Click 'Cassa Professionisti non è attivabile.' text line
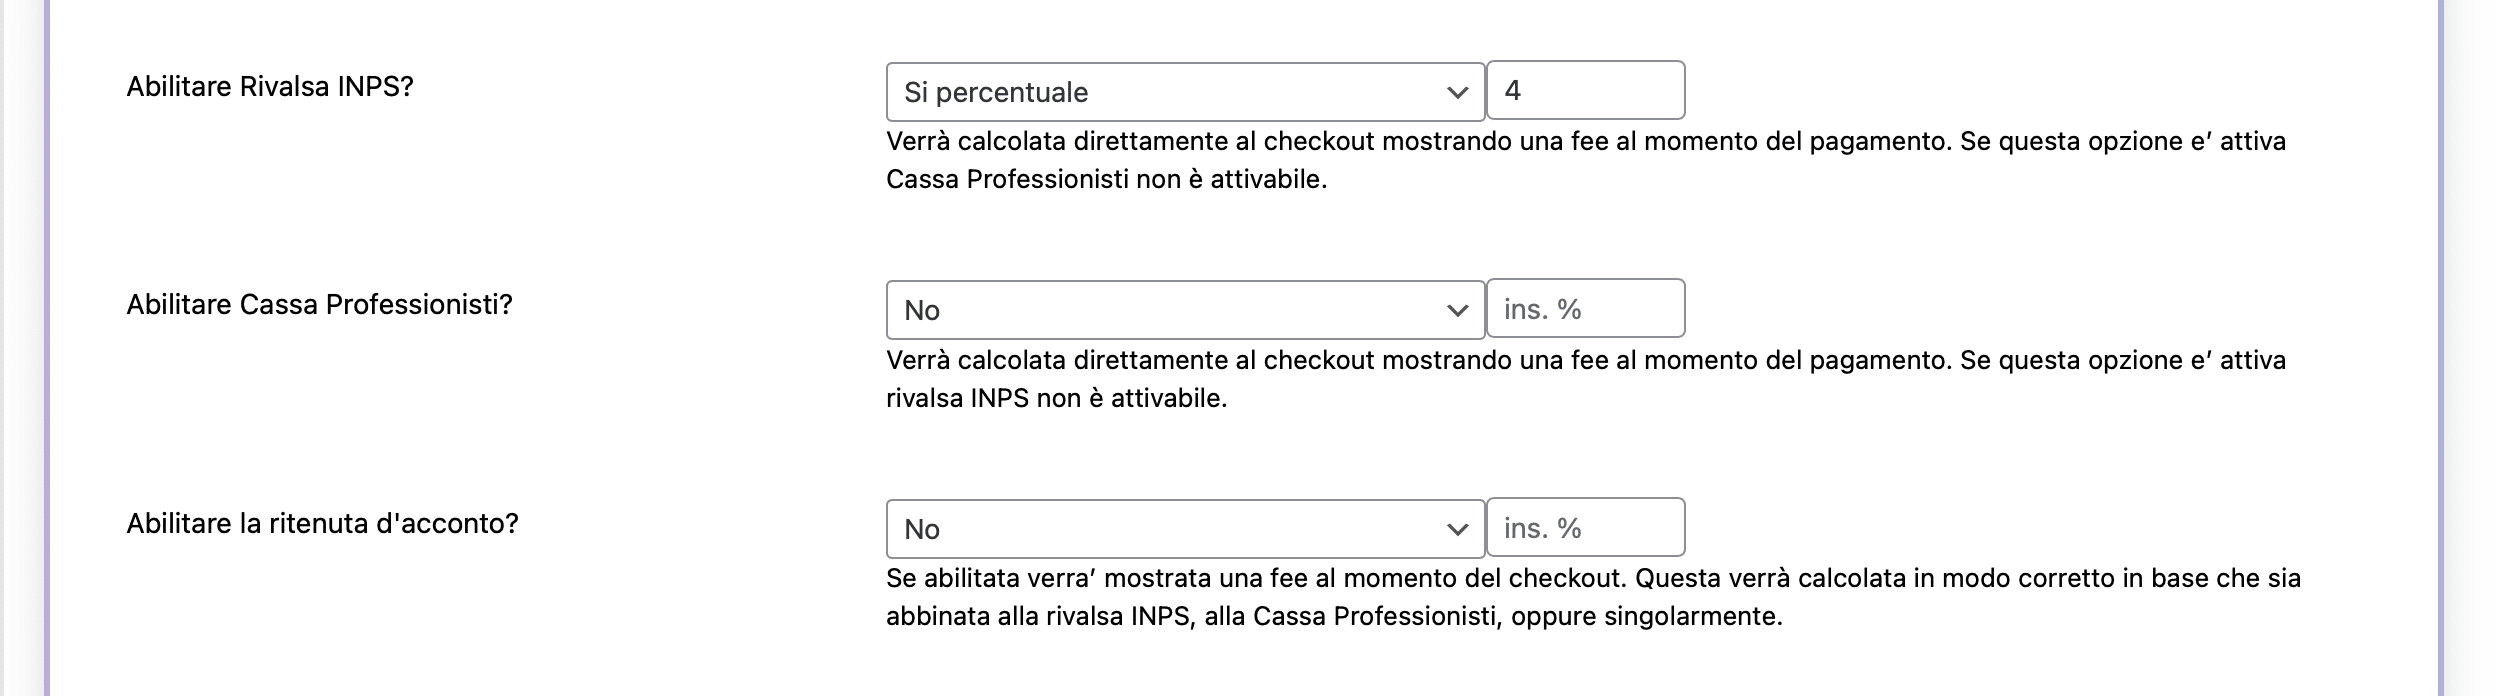The image size is (2496, 696). tap(1106, 180)
